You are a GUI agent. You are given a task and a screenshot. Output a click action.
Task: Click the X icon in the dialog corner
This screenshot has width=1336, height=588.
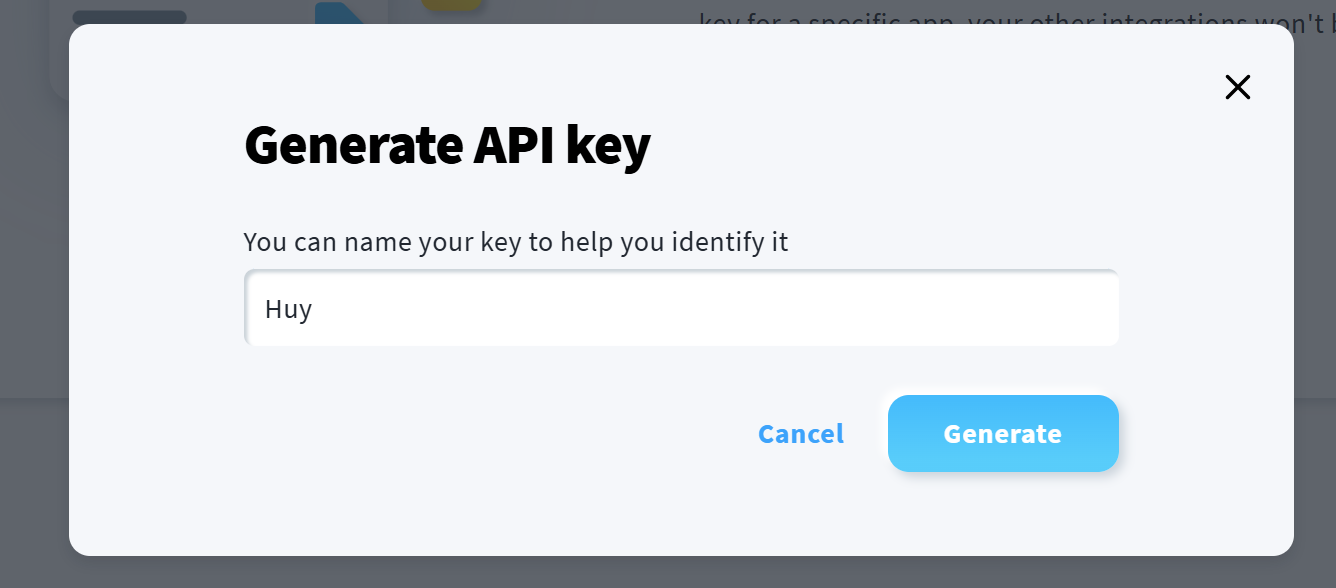pyautogui.click(x=1237, y=88)
